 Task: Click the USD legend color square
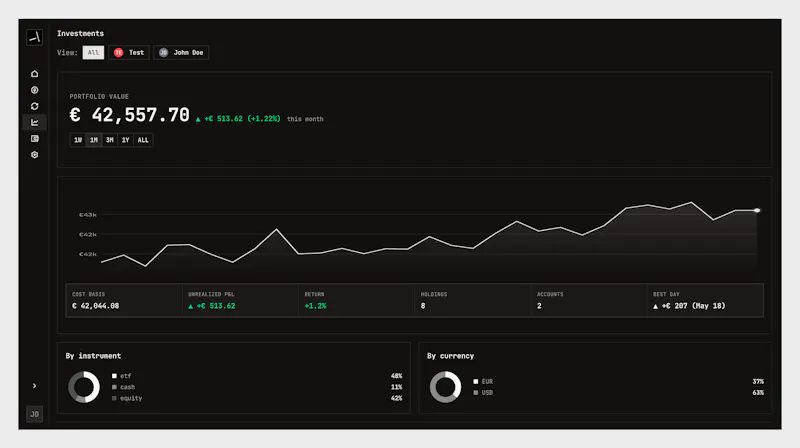(476, 393)
